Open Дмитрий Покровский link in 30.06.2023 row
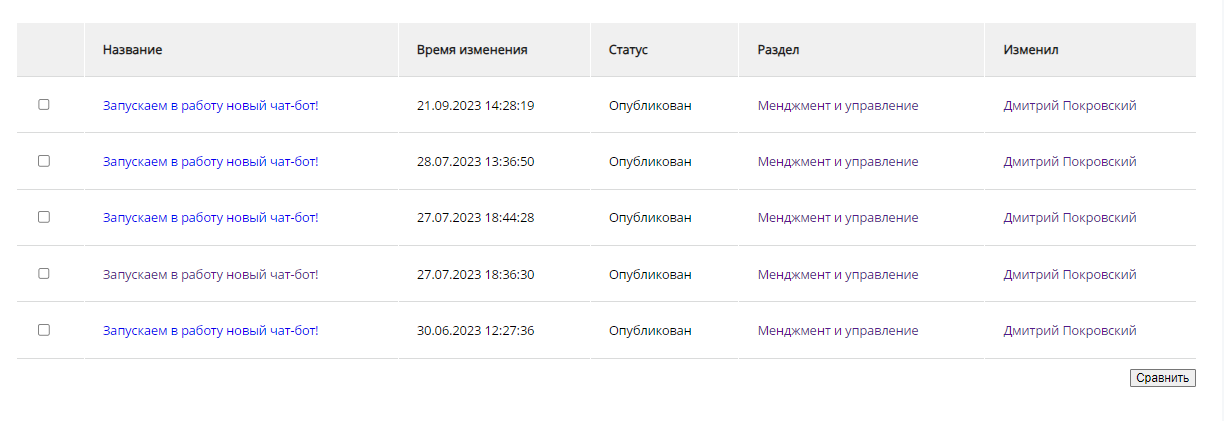 [1070, 330]
